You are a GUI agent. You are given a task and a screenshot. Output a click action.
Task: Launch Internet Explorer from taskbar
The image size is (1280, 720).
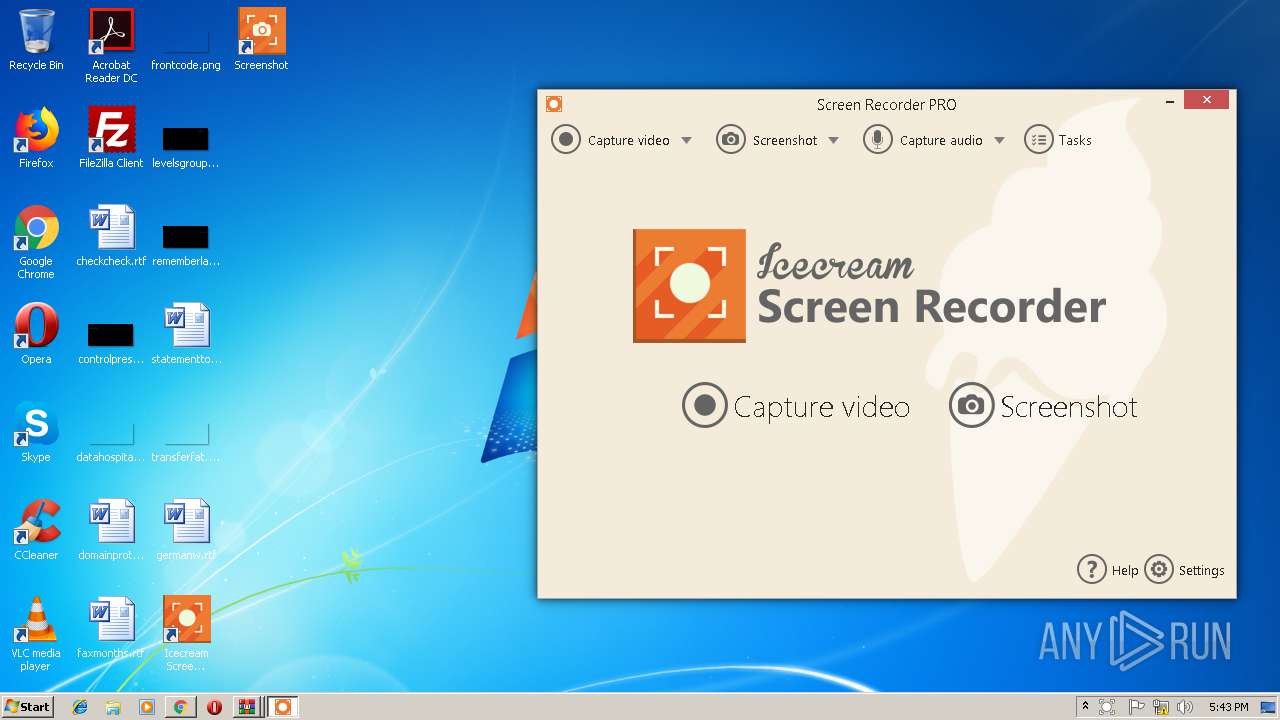tap(80, 707)
